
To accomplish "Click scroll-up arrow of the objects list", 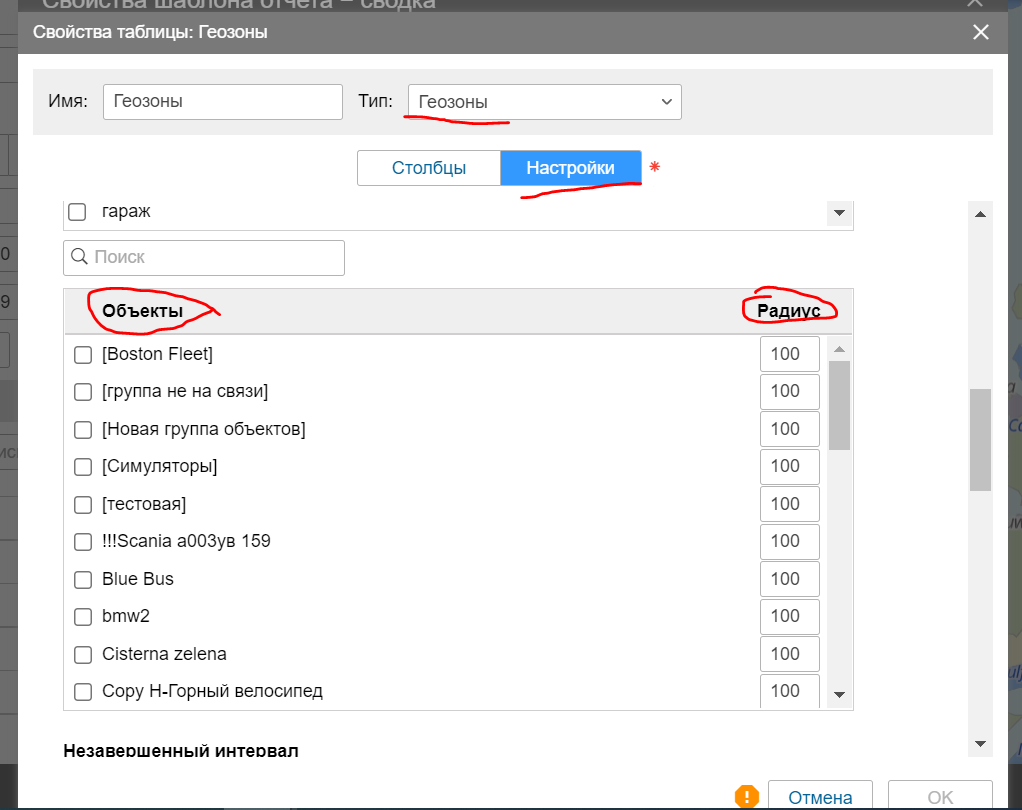I will pos(840,349).
